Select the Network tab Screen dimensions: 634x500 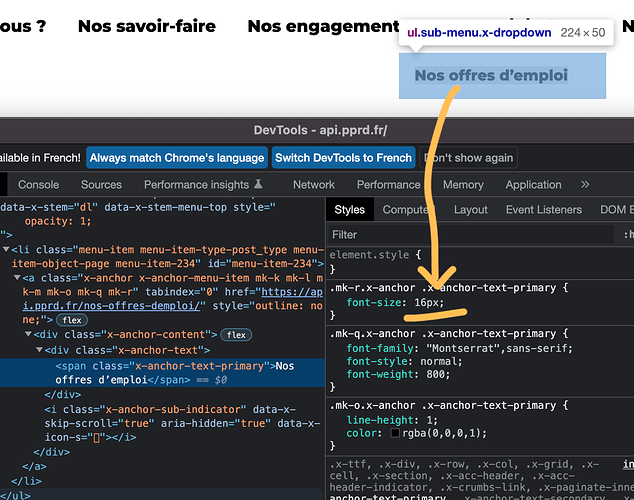pyautogui.click(x=314, y=185)
